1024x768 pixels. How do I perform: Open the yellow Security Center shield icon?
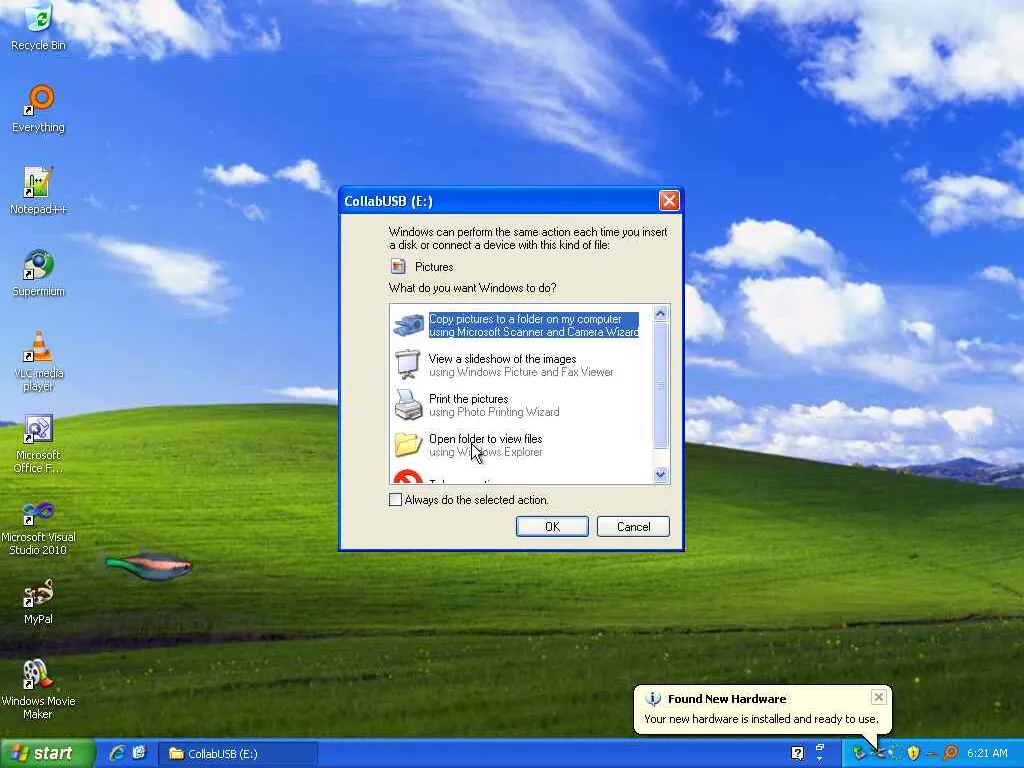click(x=913, y=754)
